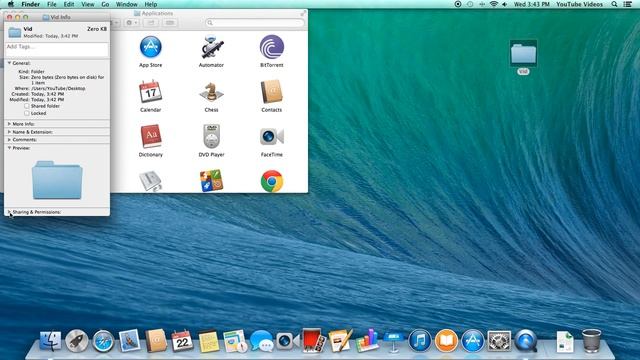640x360 pixels.
Task: Select the Vid folder on the desktop
Action: pyautogui.click(x=523, y=54)
